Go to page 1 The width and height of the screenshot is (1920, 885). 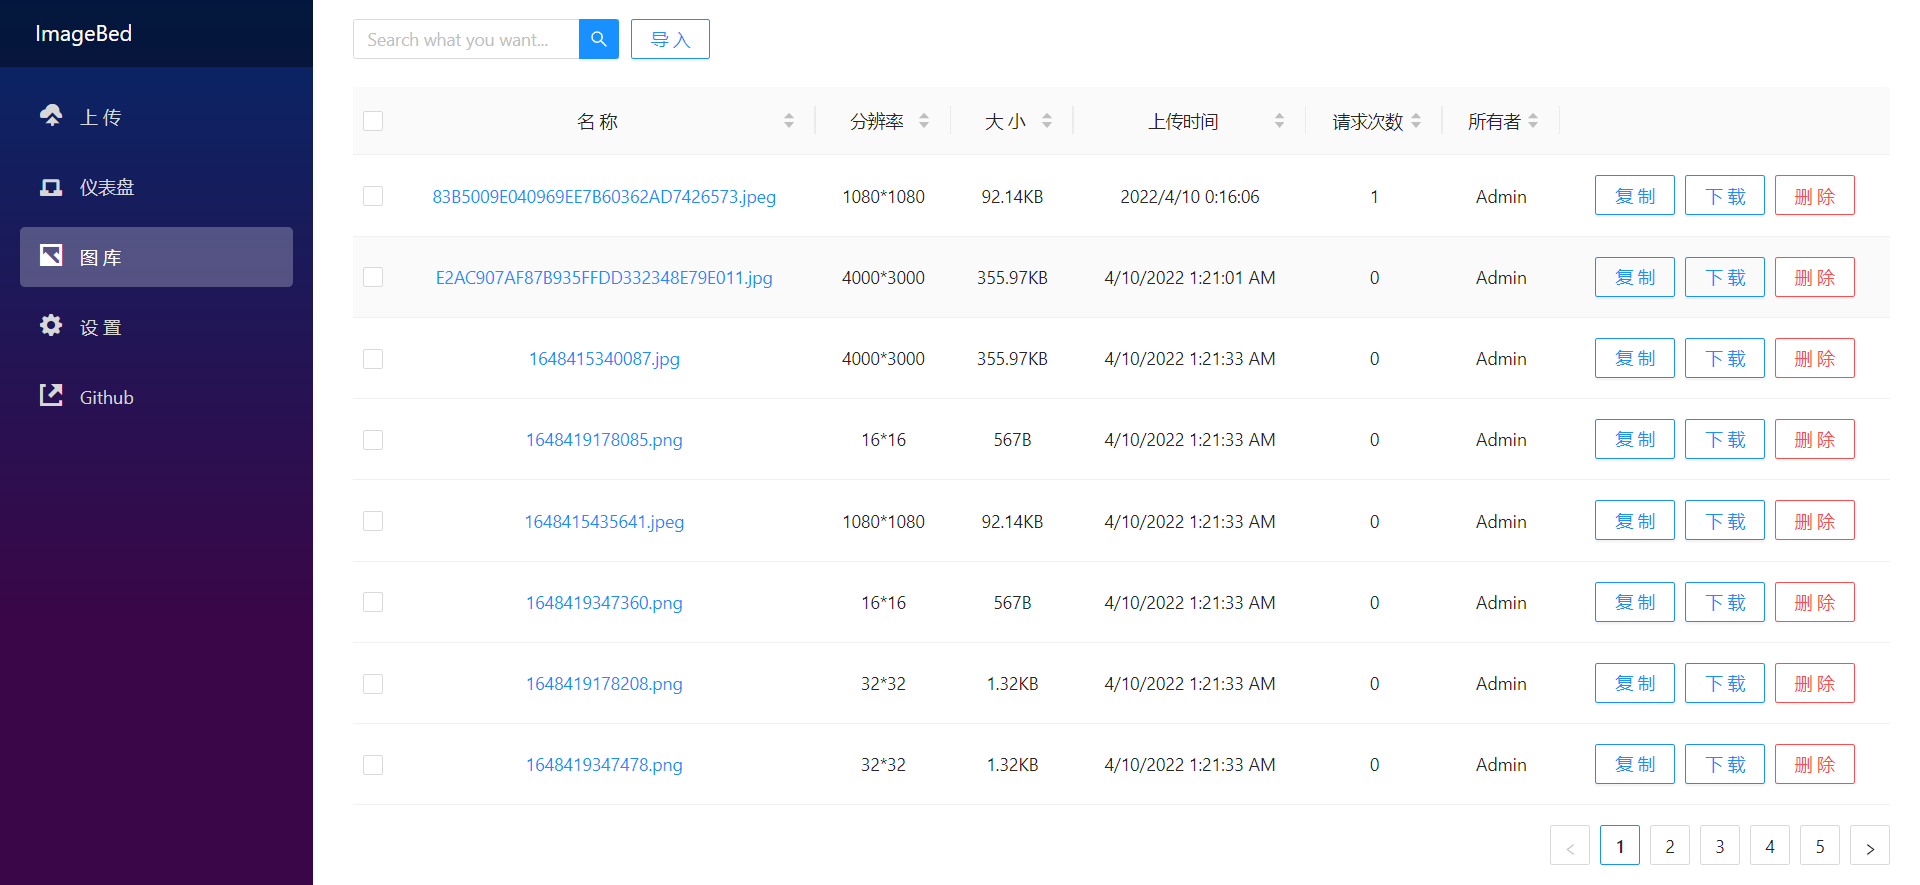pyautogui.click(x=1620, y=846)
